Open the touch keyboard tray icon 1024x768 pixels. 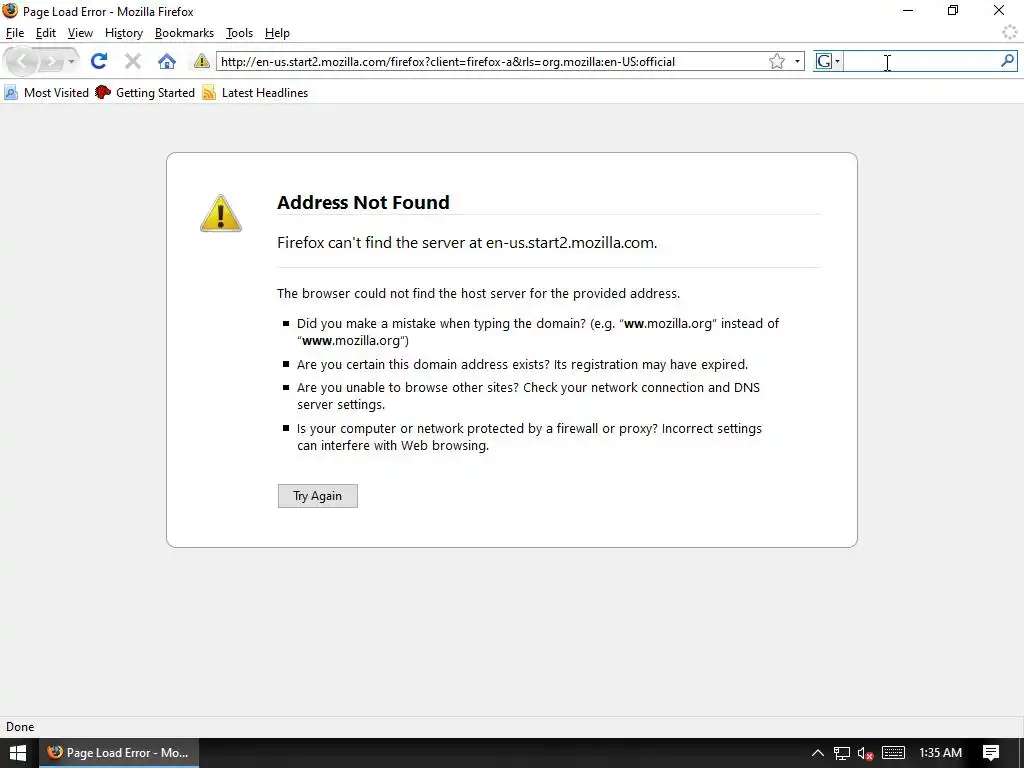tap(893, 753)
